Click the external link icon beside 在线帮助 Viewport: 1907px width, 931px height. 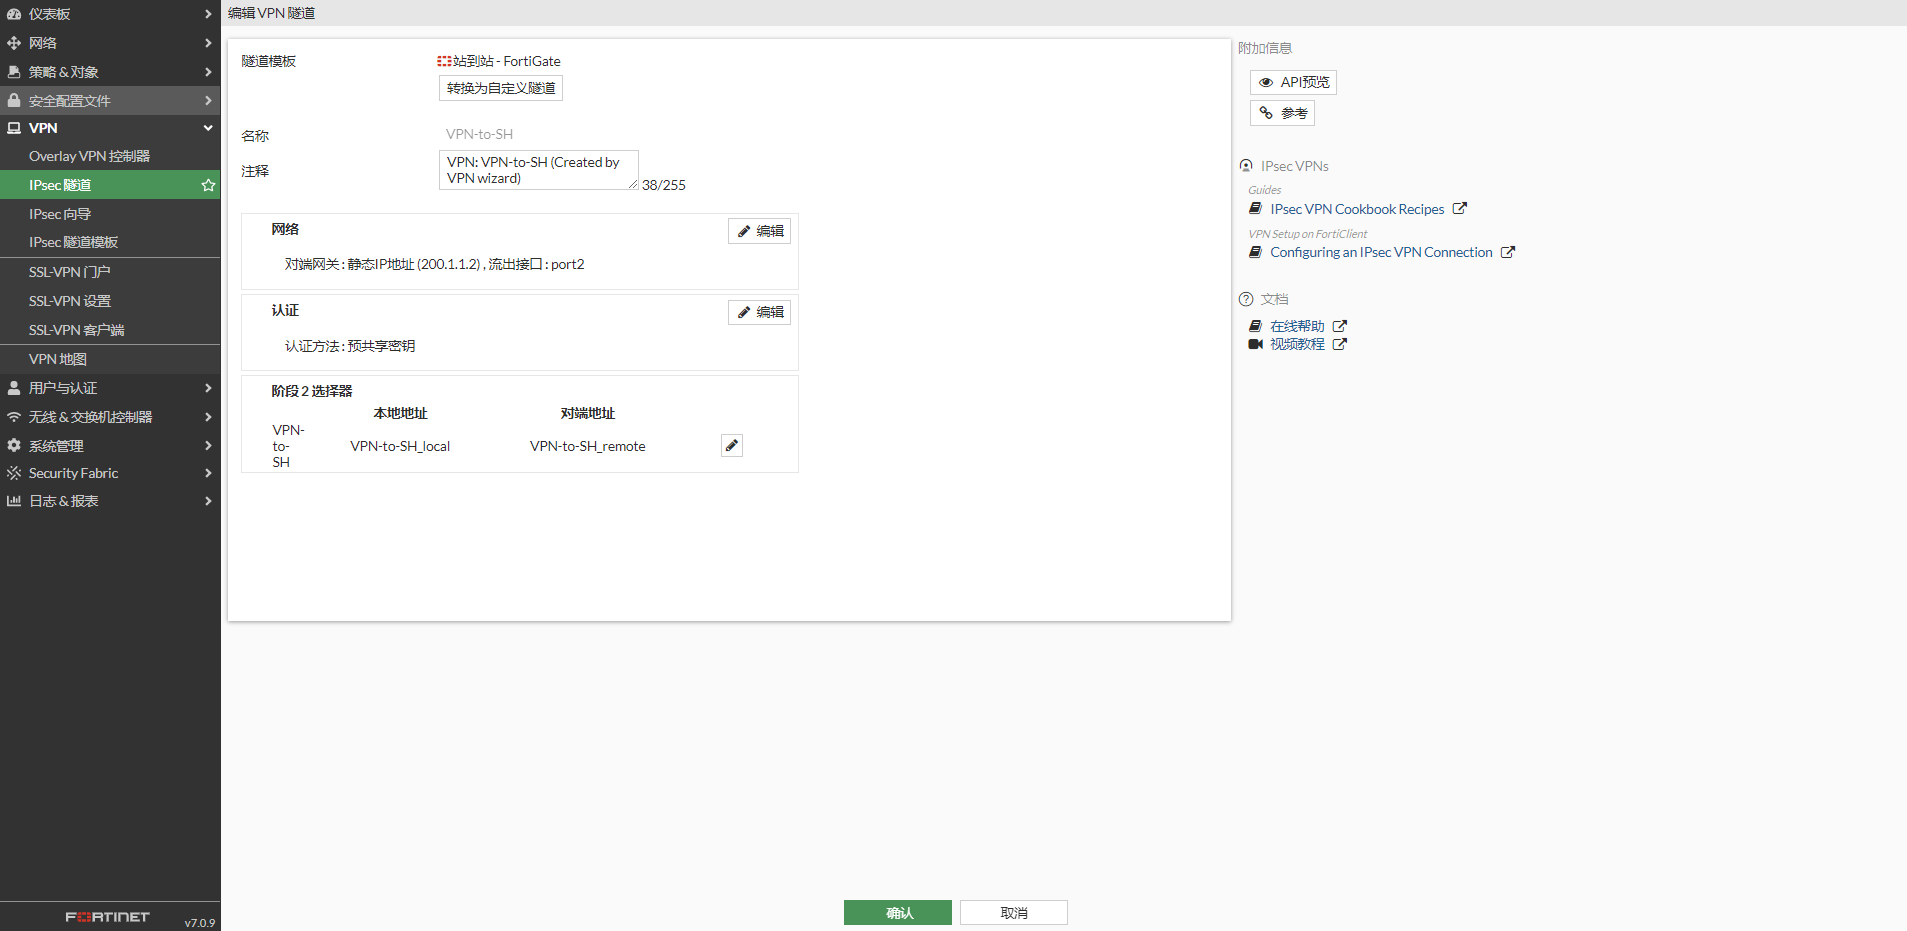tap(1340, 326)
